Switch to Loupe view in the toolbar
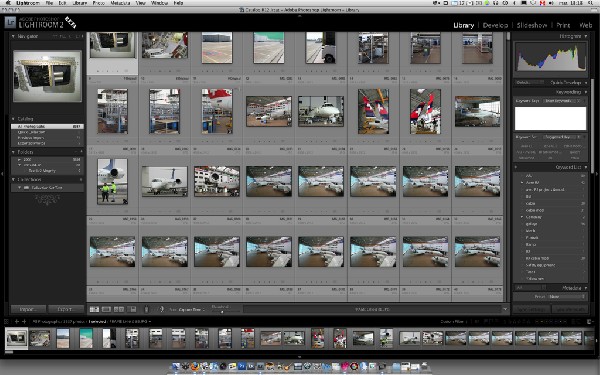Image resolution: width=600 pixels, height=375 pixels. (x=106, y=309)
